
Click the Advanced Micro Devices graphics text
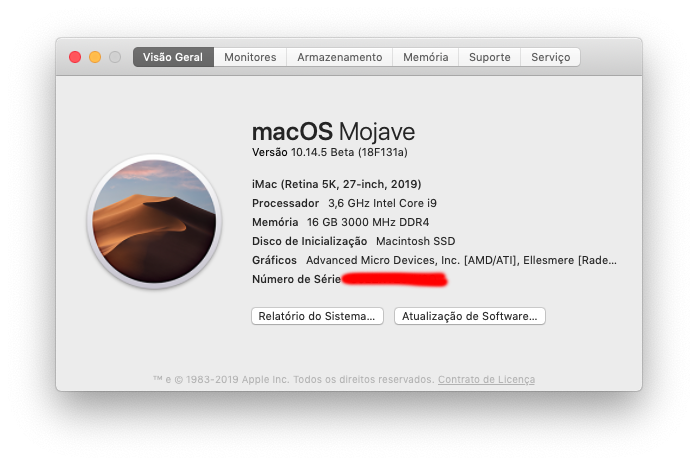pos(461,260)
